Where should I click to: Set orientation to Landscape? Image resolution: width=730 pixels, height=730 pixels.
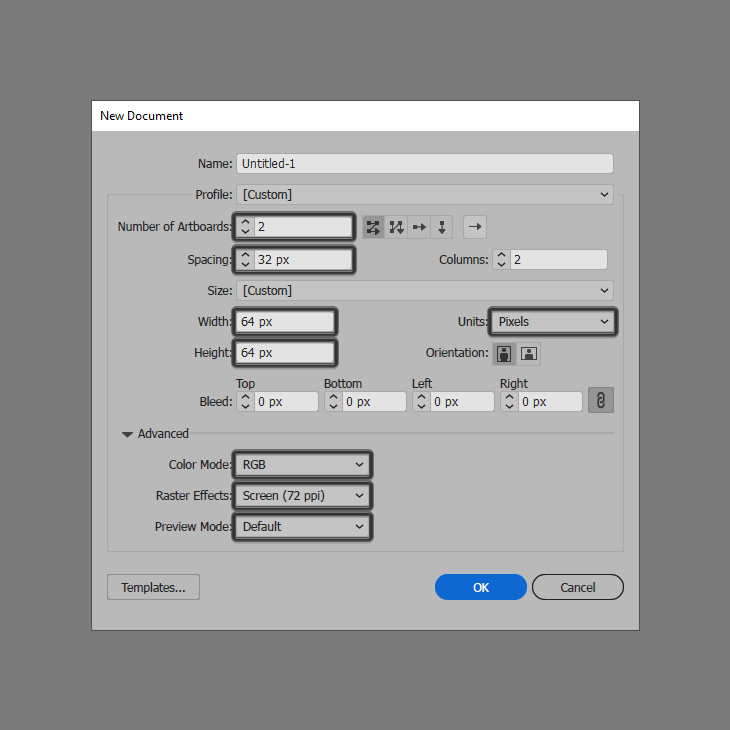pos(529,354)
